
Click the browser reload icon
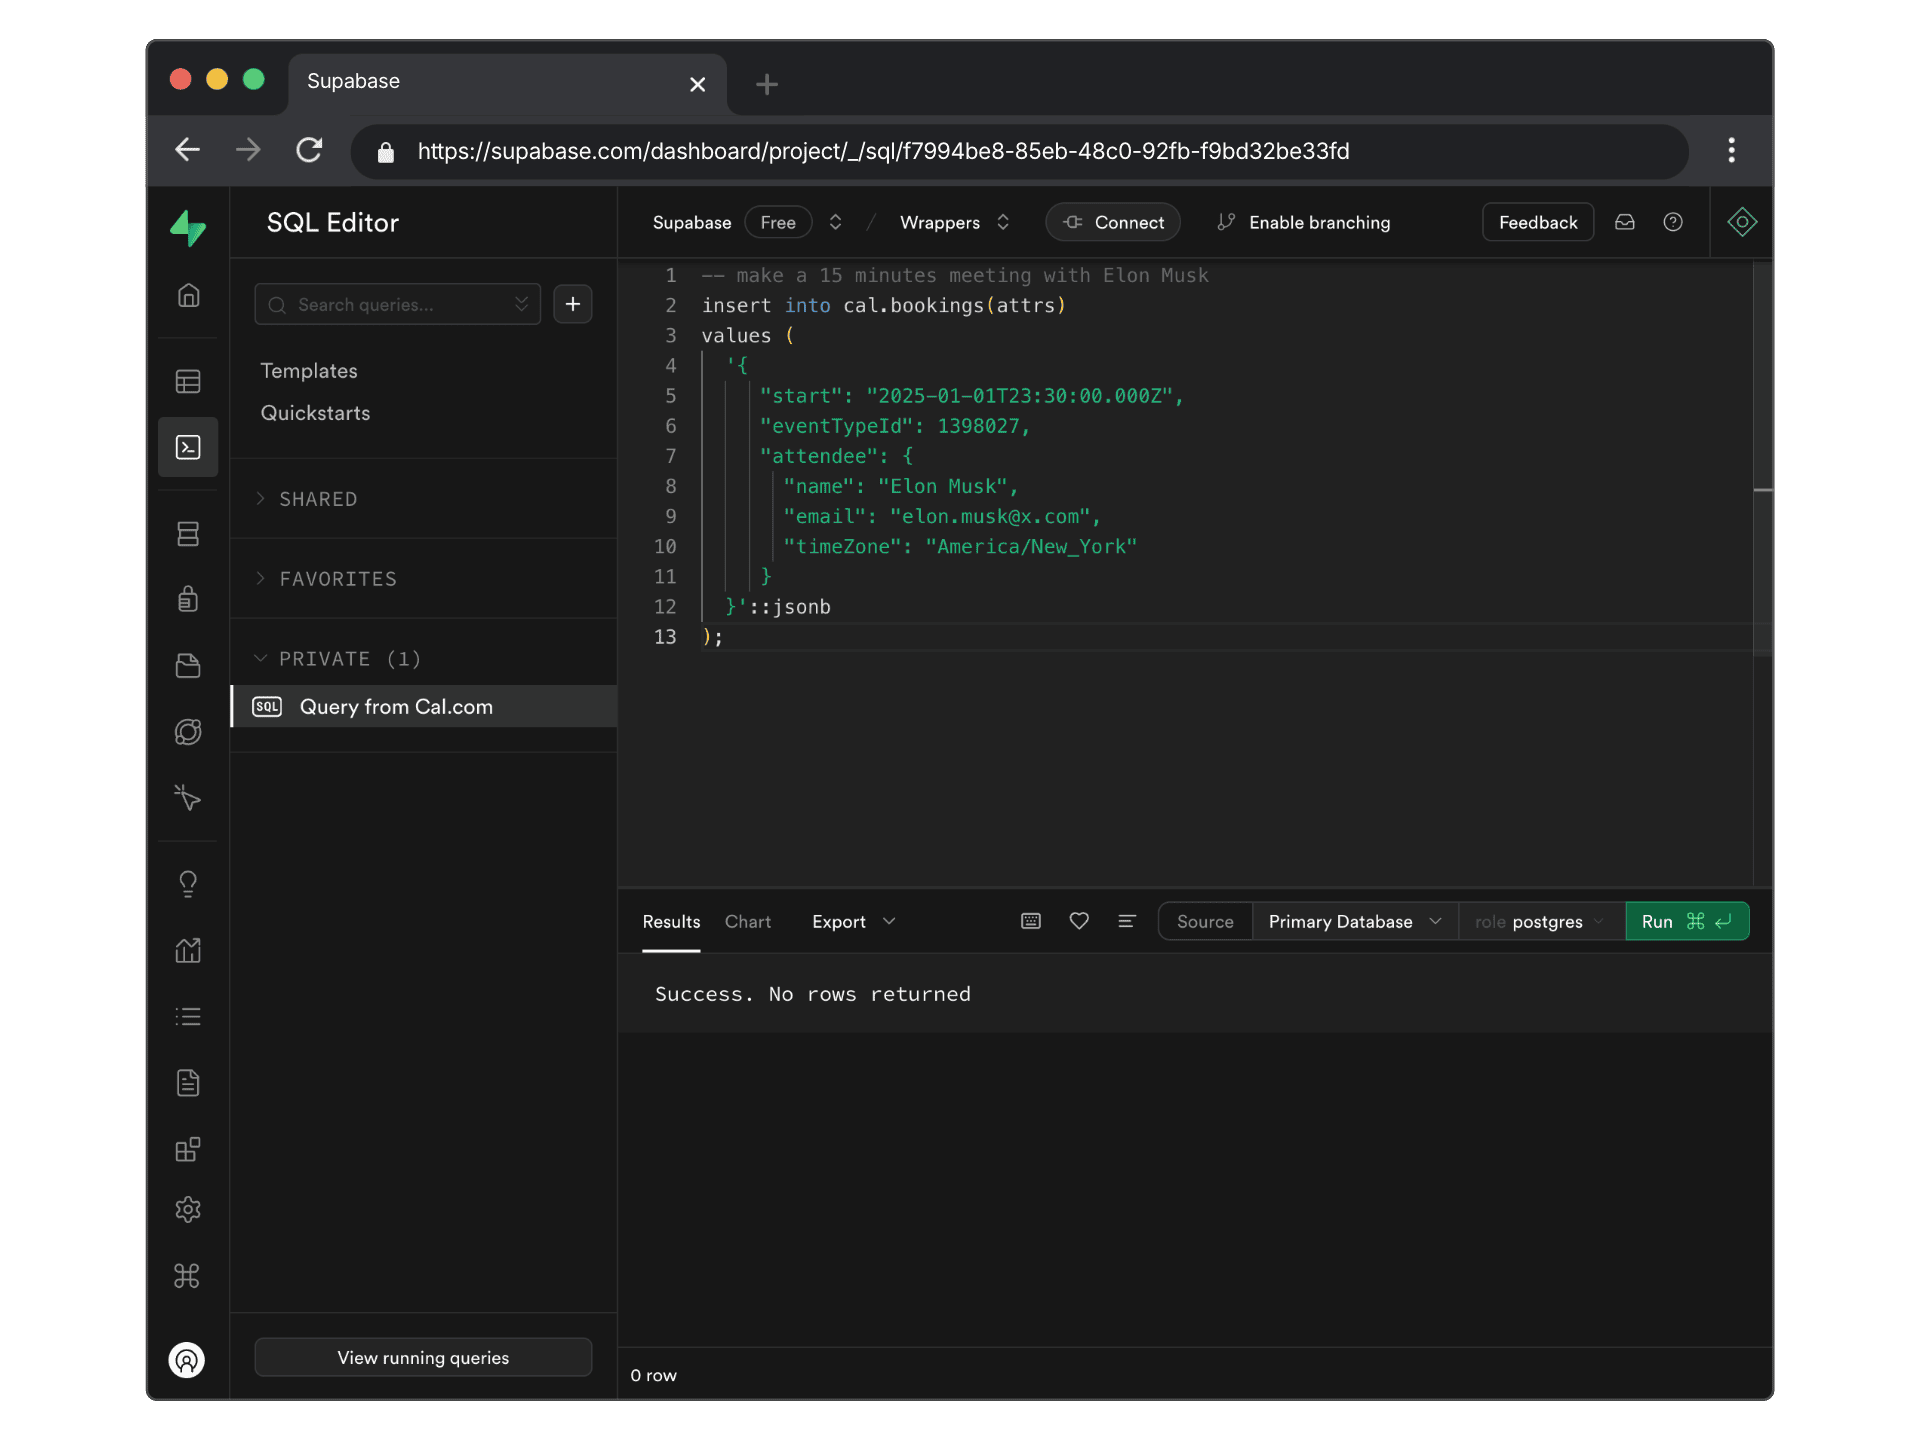[309, 150]
